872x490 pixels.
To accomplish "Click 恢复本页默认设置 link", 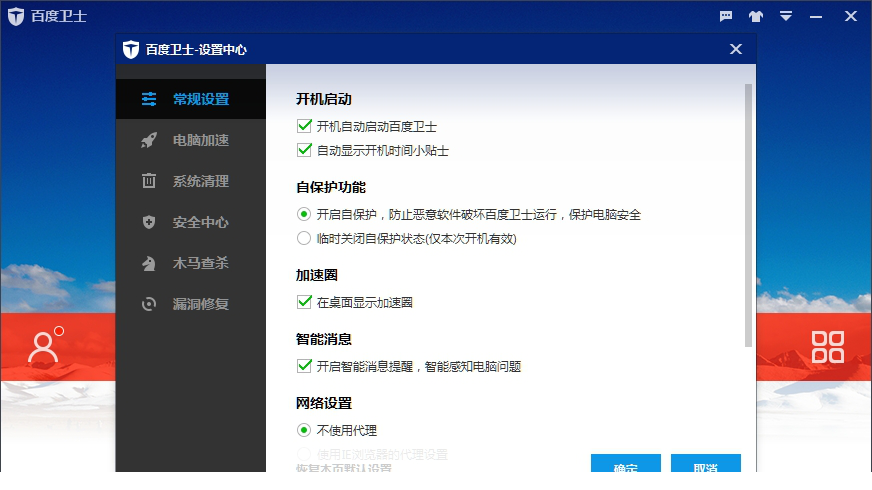I will [x=344, y=468].
